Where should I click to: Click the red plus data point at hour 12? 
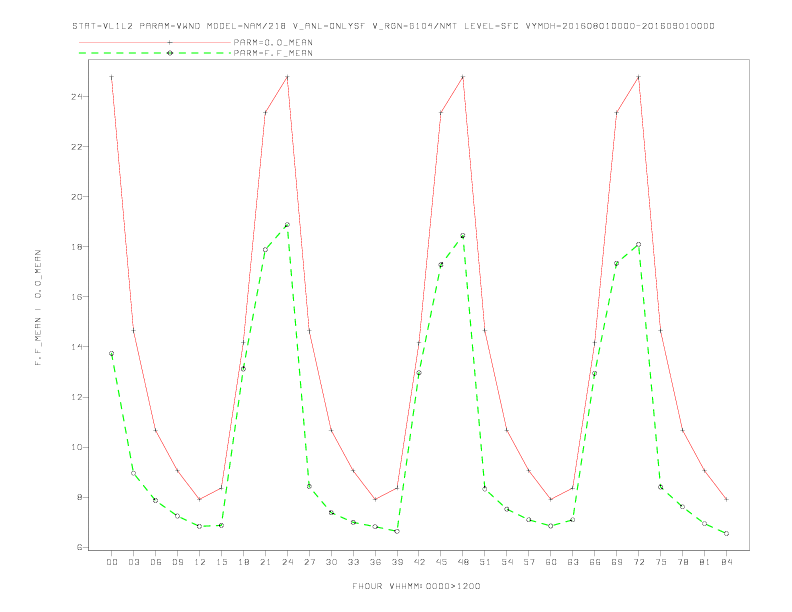200,499
